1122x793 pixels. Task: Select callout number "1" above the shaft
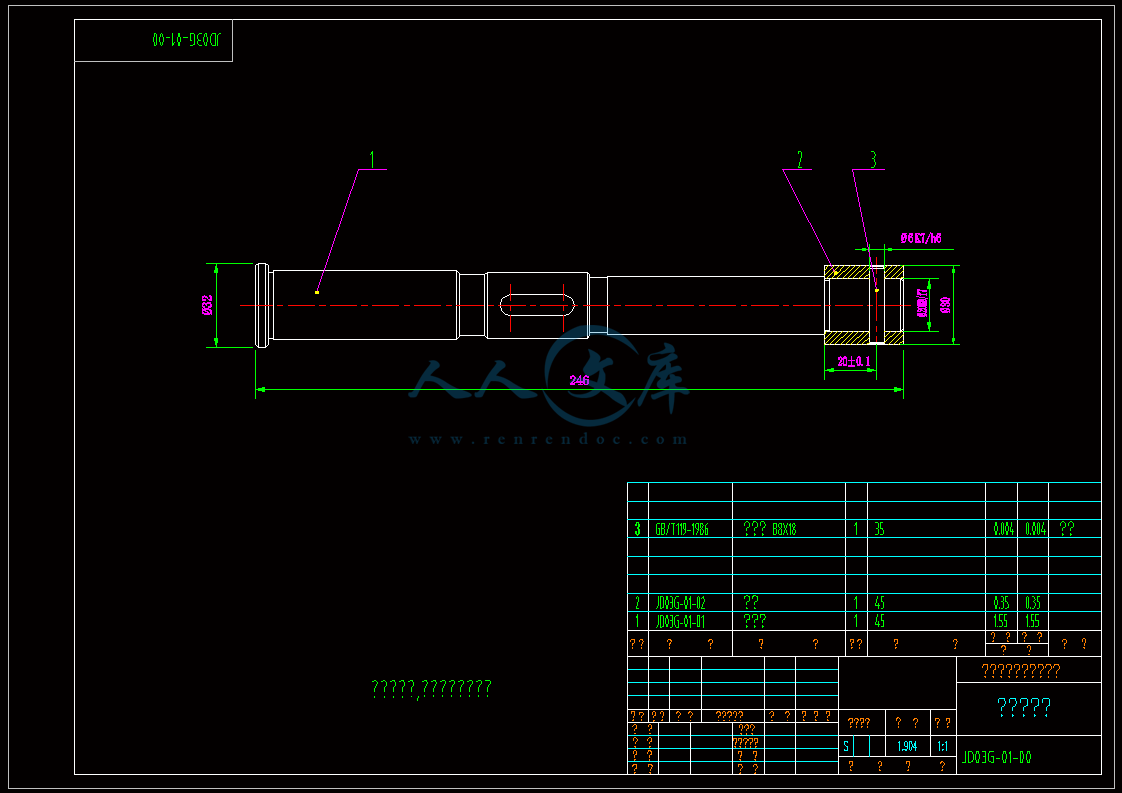click(372, 159)
